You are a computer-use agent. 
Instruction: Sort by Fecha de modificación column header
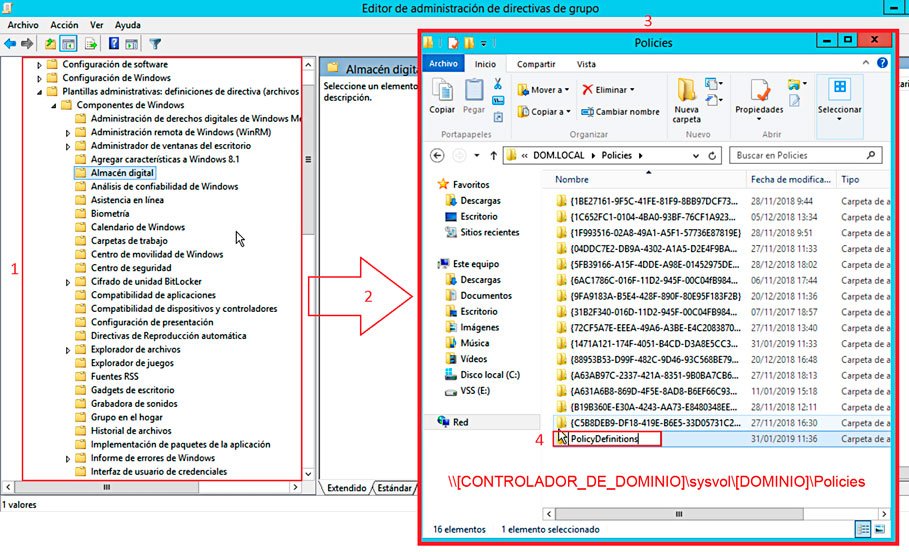791,179
